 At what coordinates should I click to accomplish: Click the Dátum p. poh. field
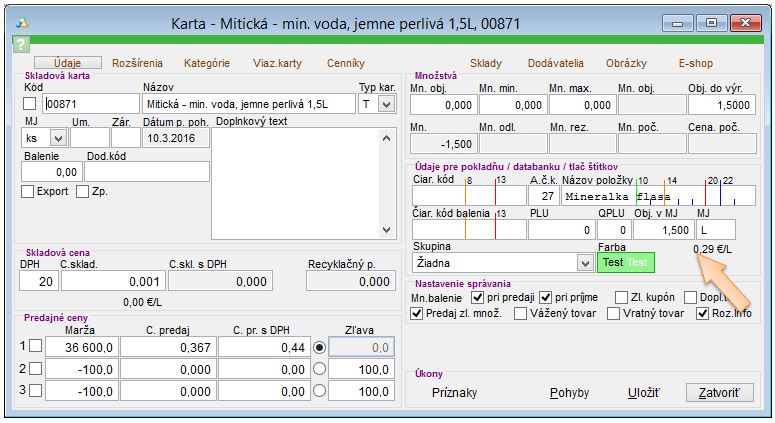[x=176, y=138]
